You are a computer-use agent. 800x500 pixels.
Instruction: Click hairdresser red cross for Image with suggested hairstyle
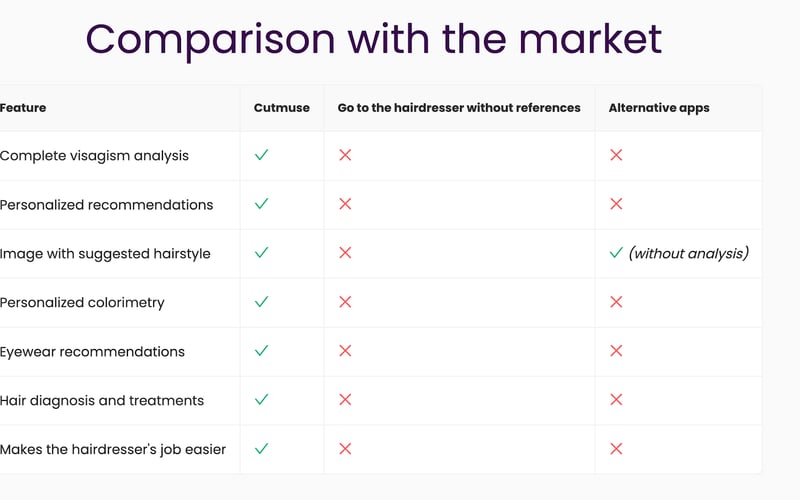345,253
